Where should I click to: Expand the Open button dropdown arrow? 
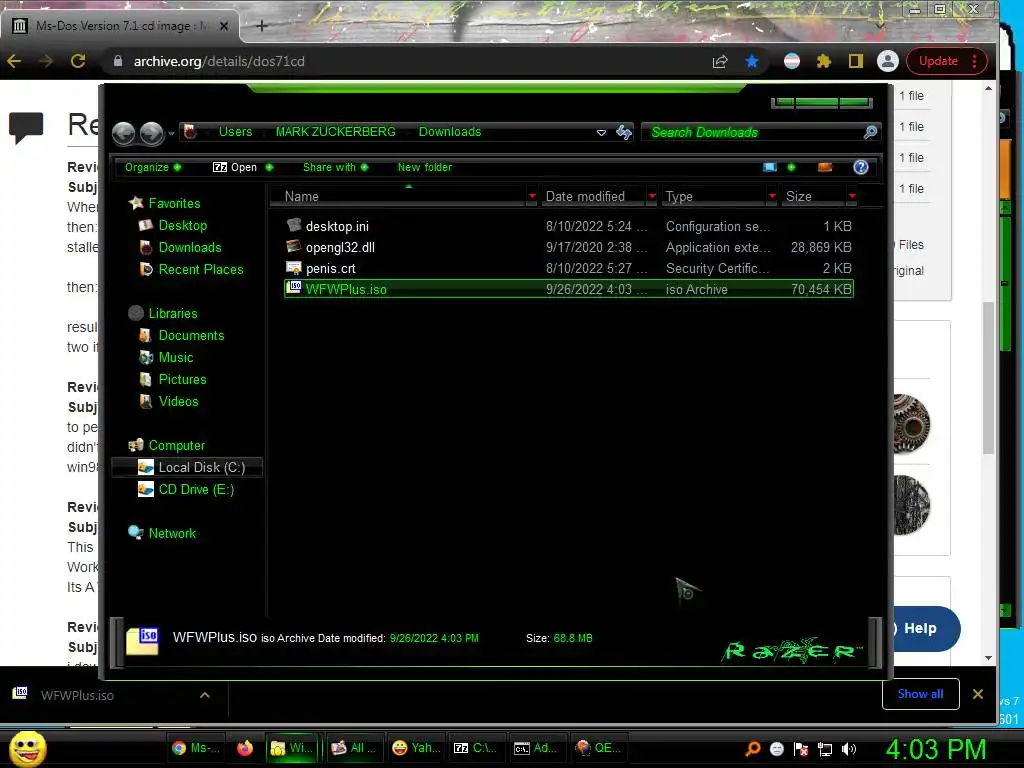pos(269,167)
